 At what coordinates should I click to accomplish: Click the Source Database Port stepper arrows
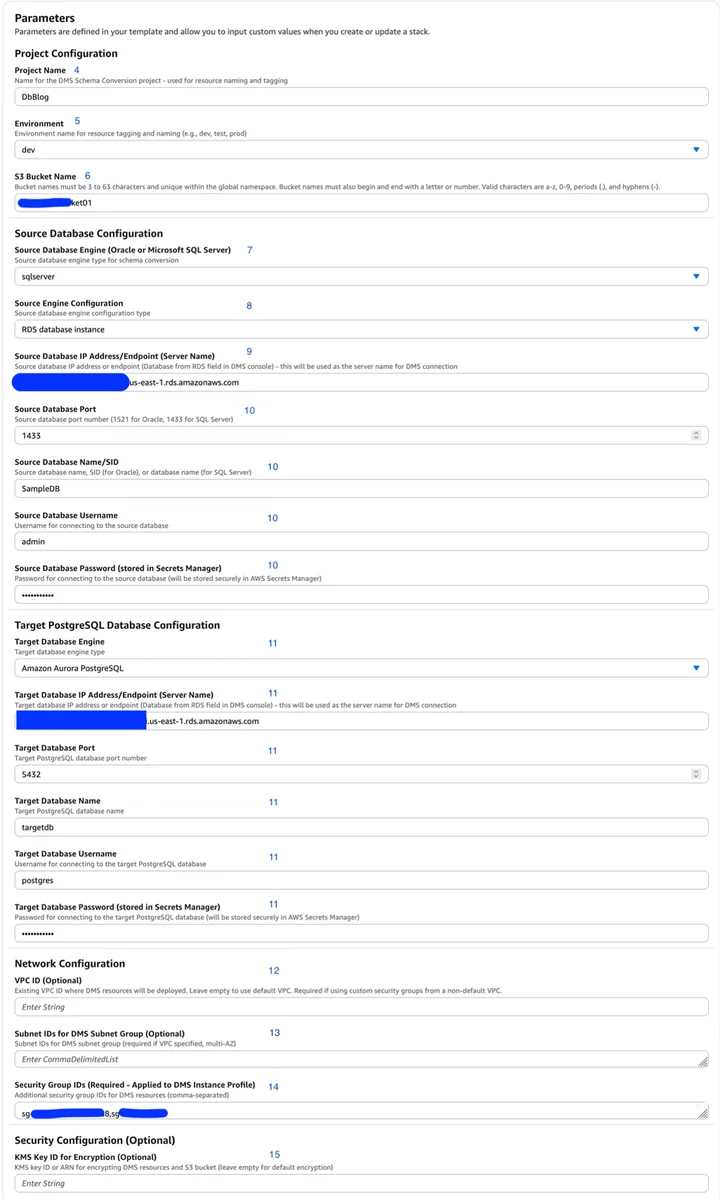[696, 435]
